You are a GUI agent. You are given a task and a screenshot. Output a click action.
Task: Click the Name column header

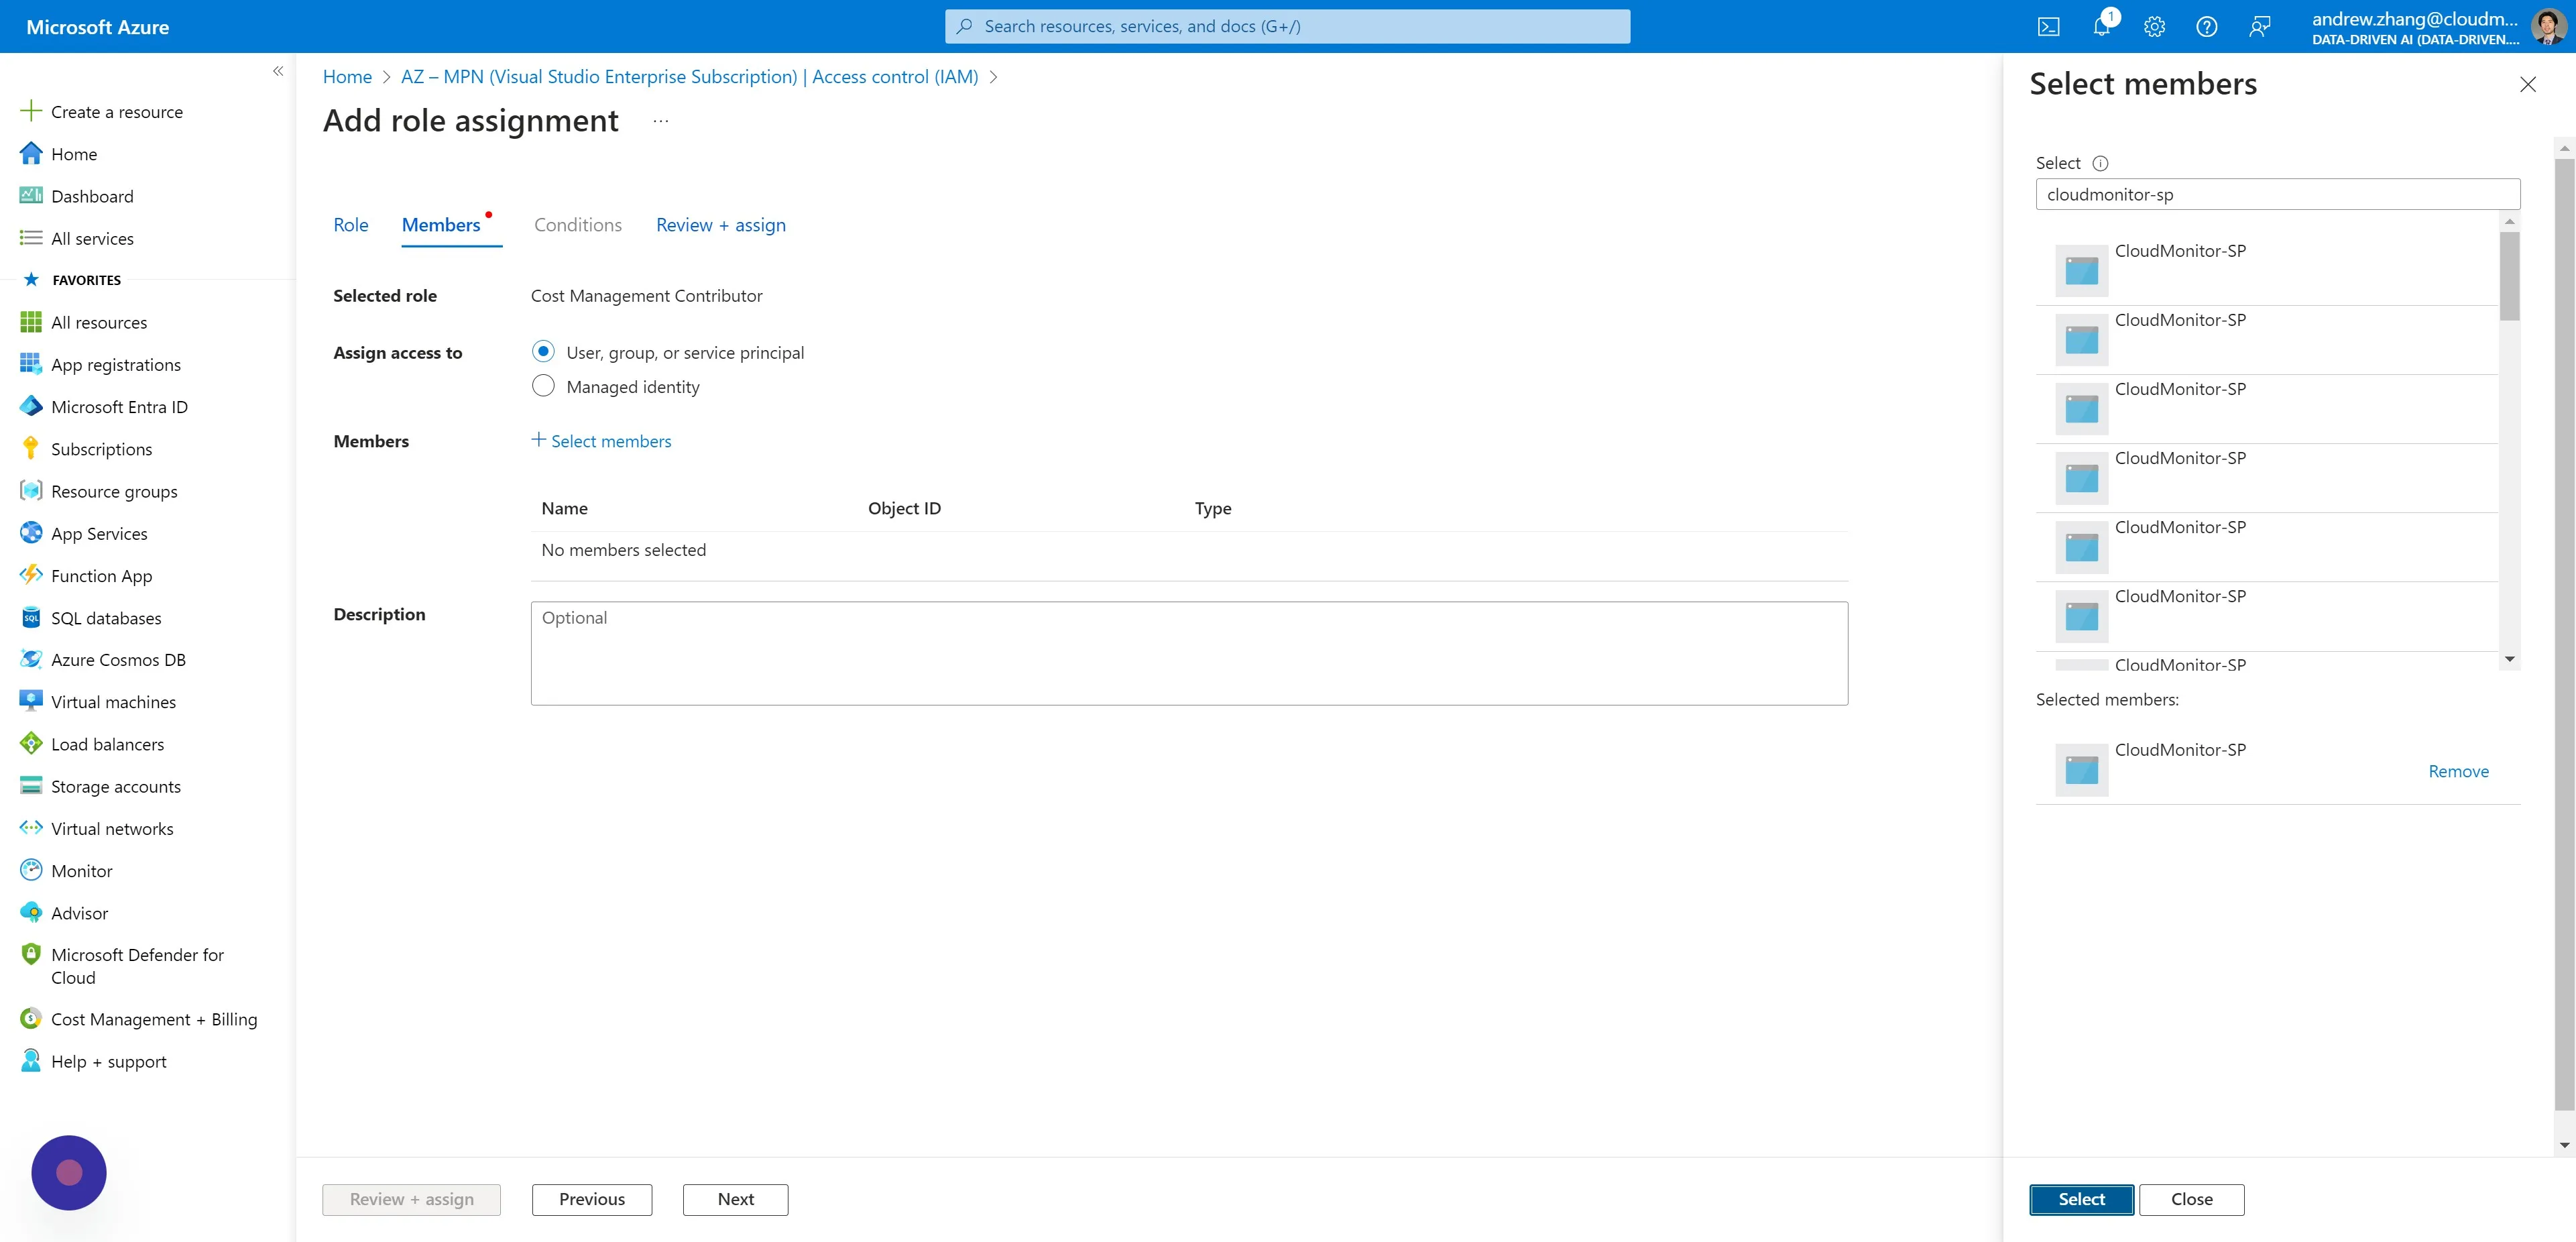click(564, 508)
